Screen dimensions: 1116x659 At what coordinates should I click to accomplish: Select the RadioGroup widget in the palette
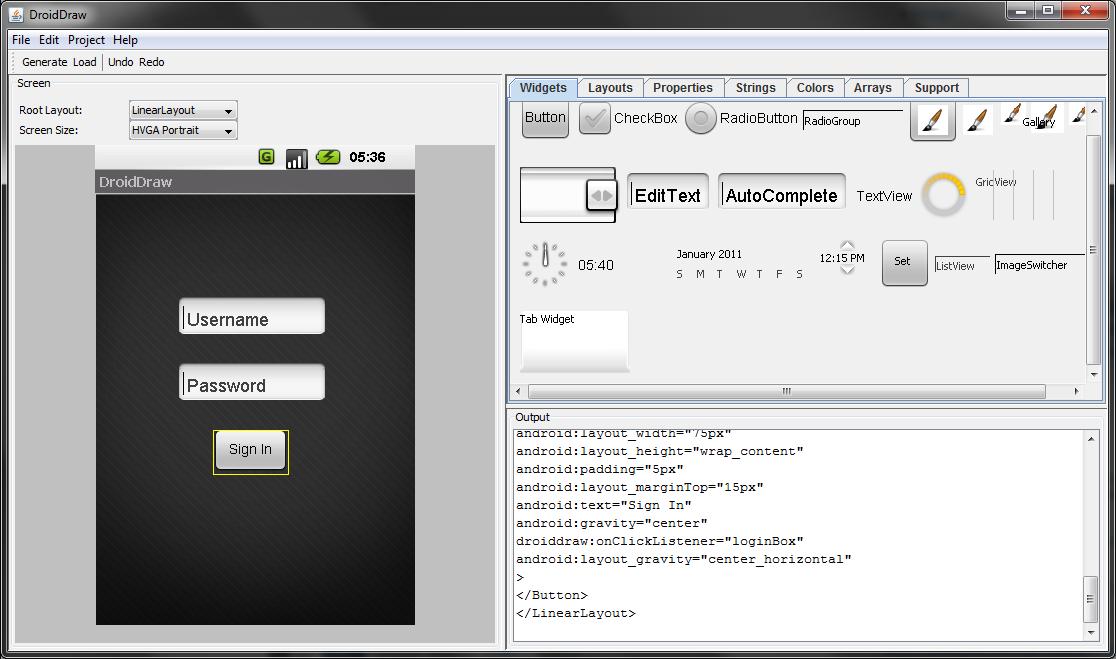853,120
